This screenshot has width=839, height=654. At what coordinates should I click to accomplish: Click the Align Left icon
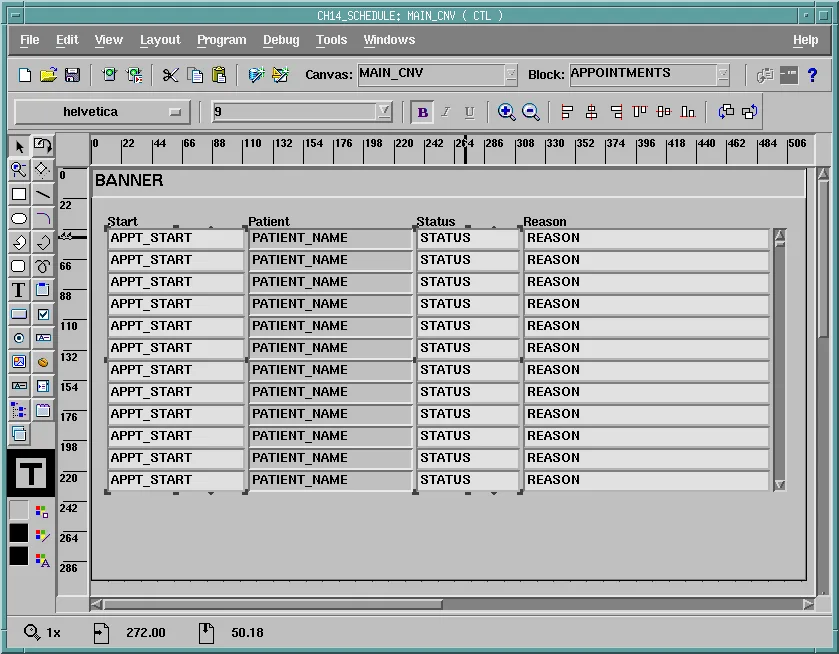(567, 112)
